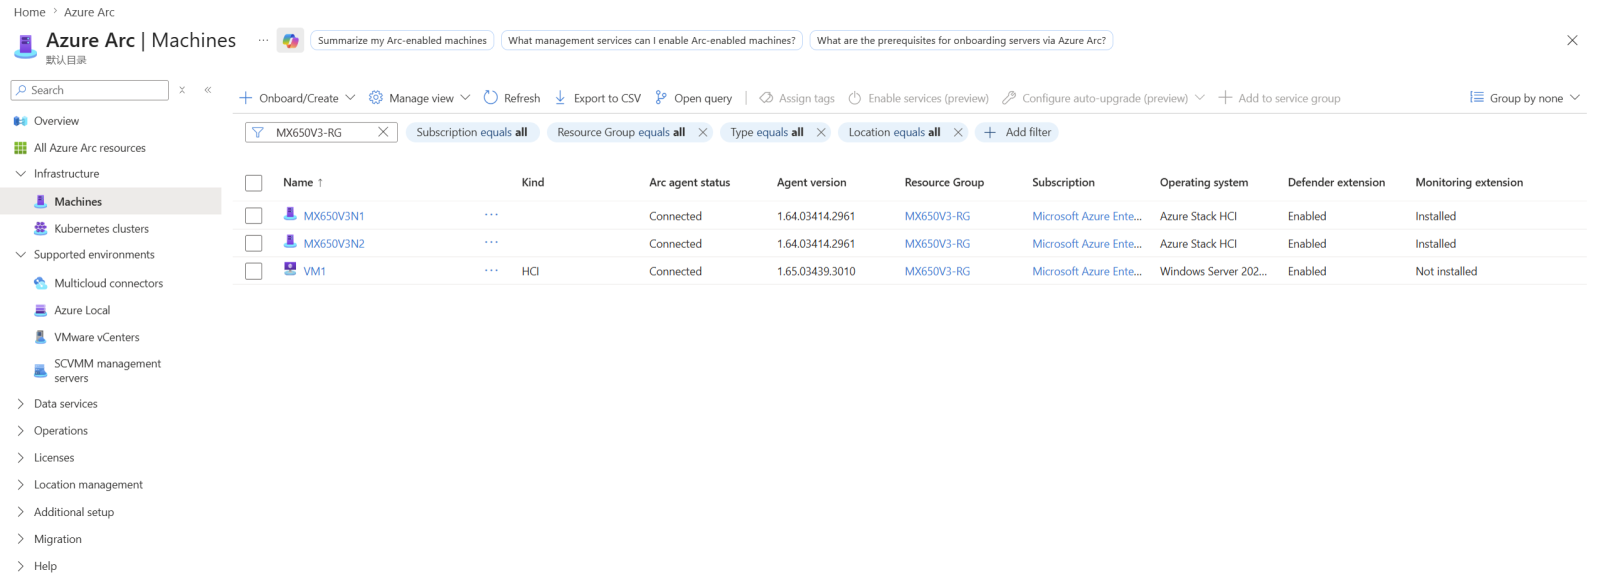Focus the sidebar Search field
This screenshot has height=580, width=1600.
point(90,90)
